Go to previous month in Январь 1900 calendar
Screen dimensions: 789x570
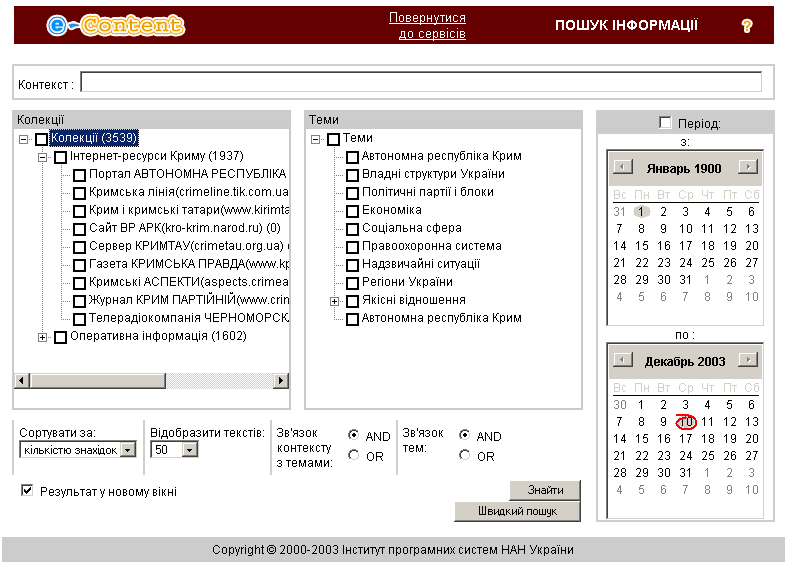[622, 167]
